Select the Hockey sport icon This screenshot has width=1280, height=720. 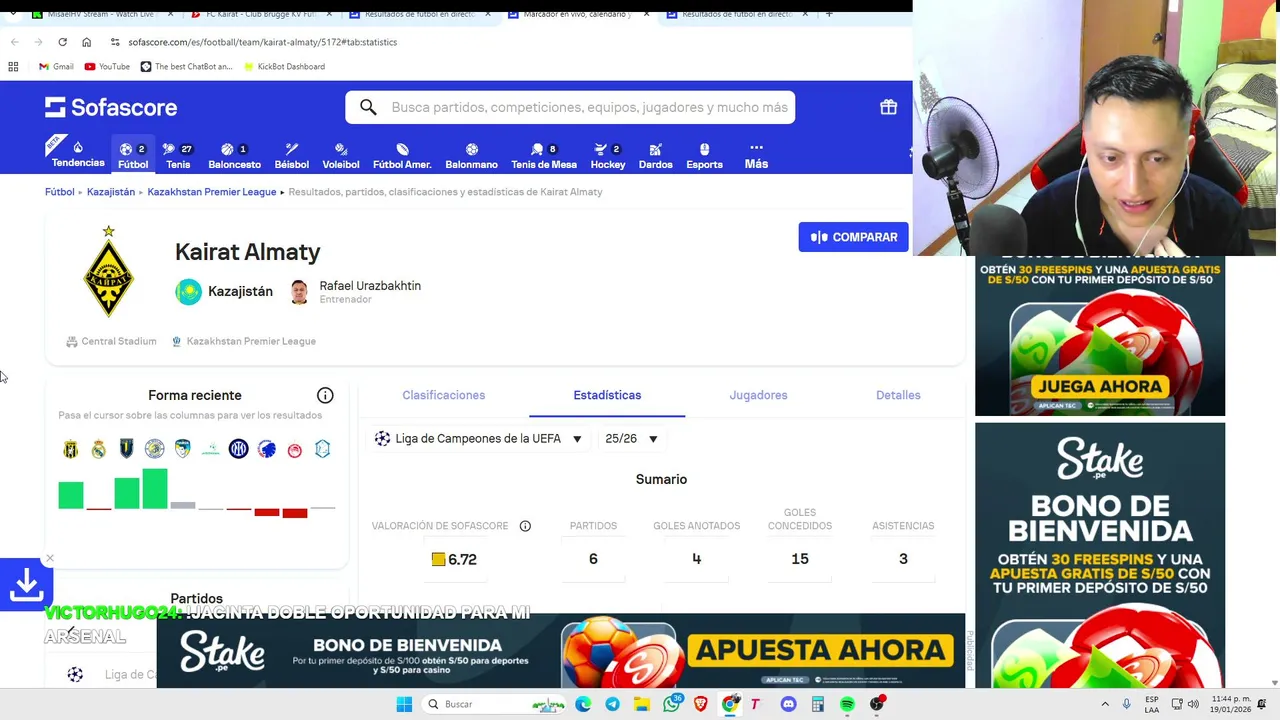pyautogui.click(x=607, y=155)
